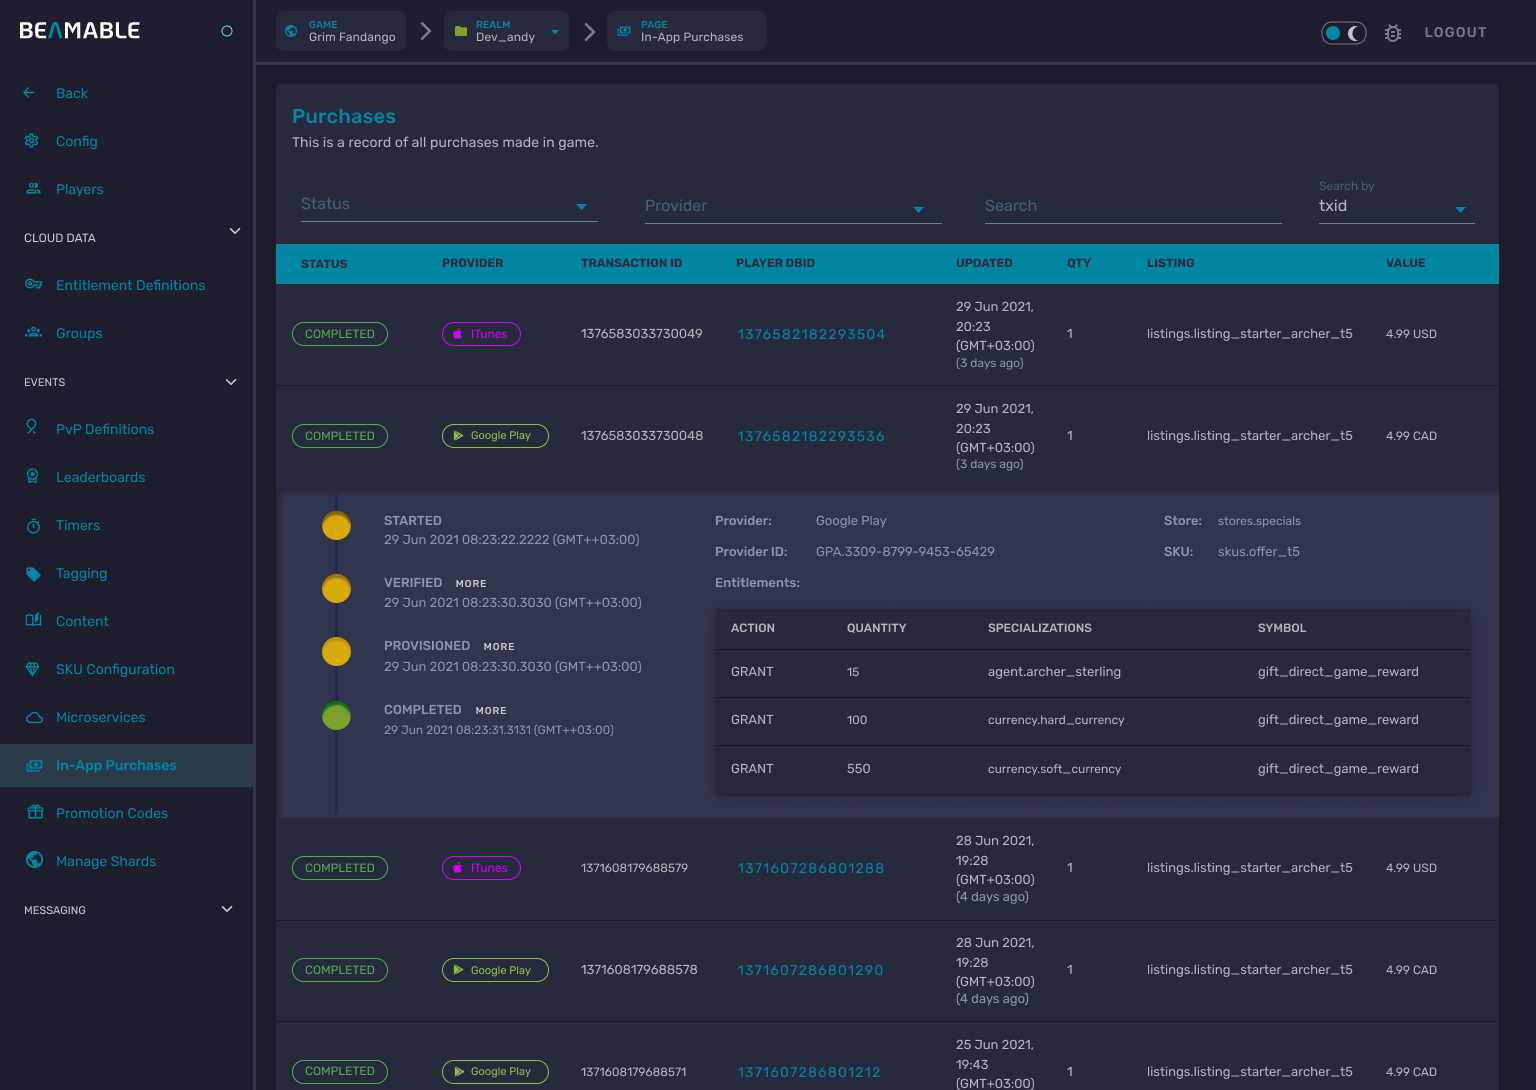The width and height of the screenshot is (1536, 1090).
Task: Collapse the CLOUD DATA section
Action: pos(235,231)
